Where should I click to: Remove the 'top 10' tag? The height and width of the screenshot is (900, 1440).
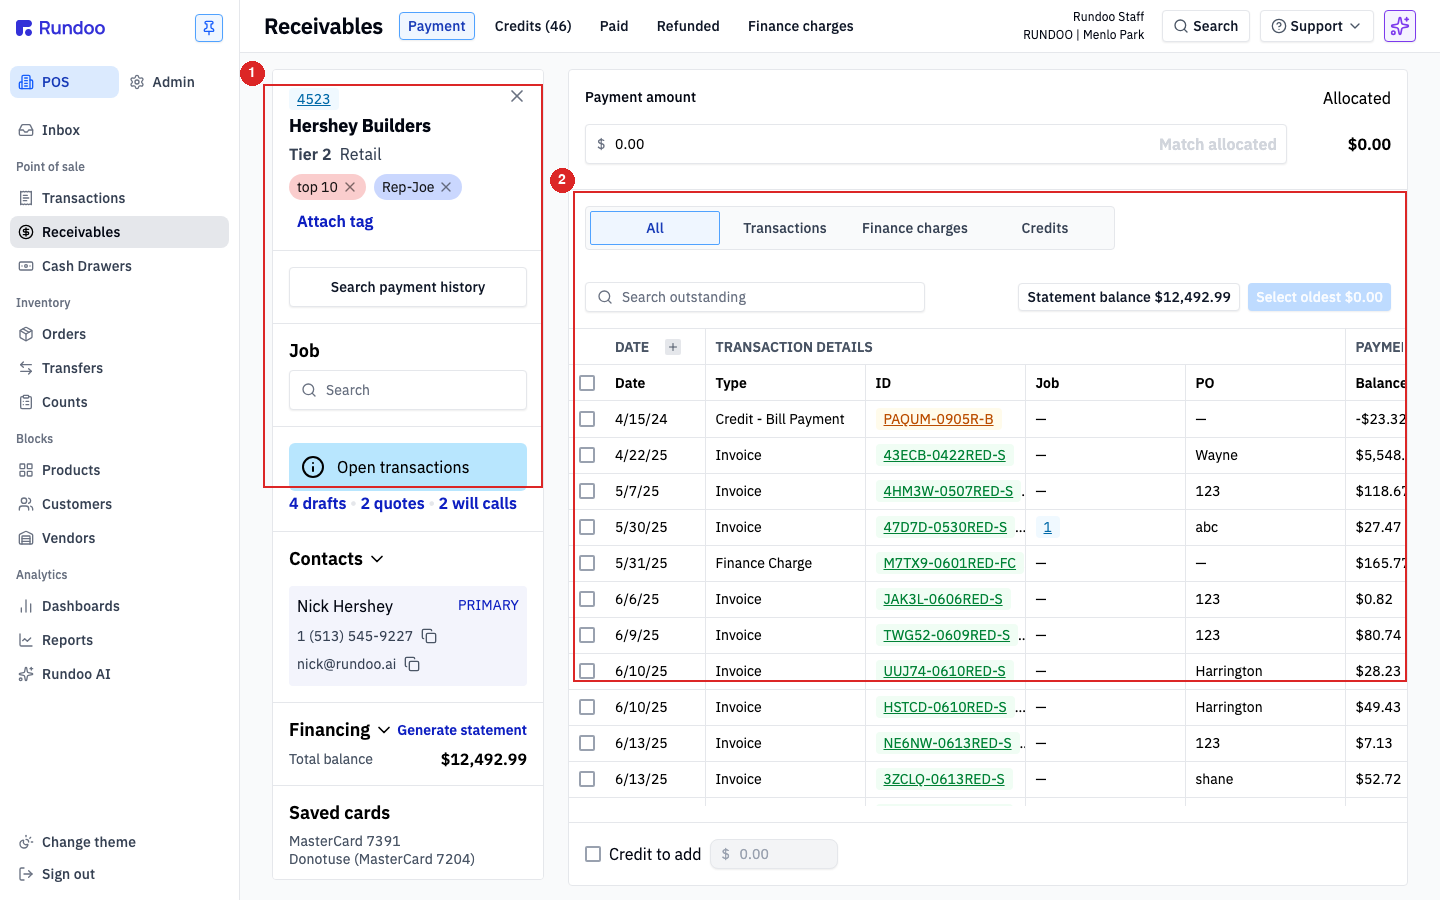(x=350, y=187)
